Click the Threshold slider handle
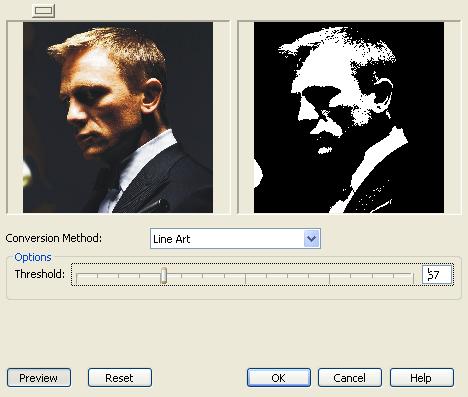The image size is (468, 397). click(x=164, y=275)
